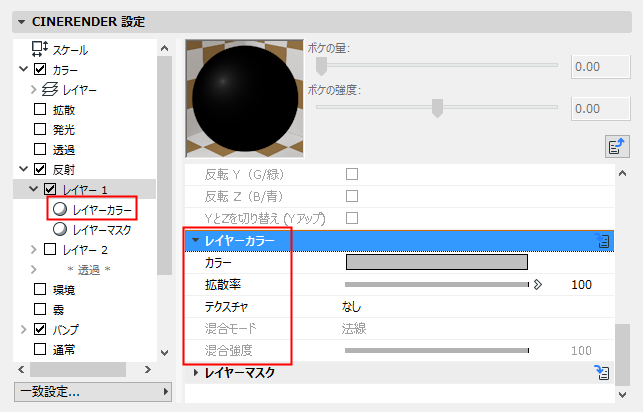Toggle the 反転 Y (G/緑) checkbox
Screen dimensions: 643x412
click(352, 174)
